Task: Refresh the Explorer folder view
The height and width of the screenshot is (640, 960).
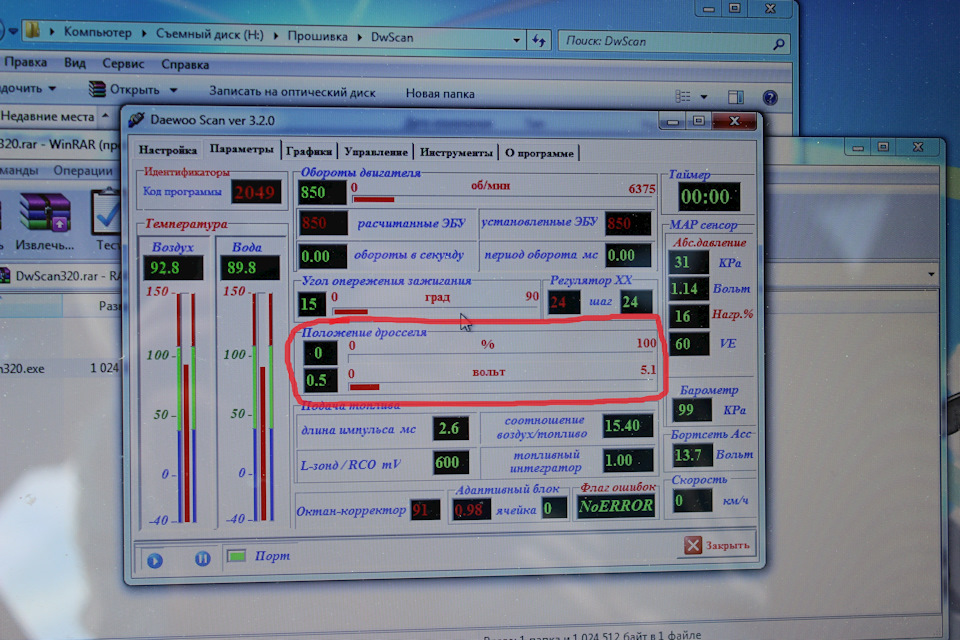Action: pyautogui.click(x=539, y=41)
